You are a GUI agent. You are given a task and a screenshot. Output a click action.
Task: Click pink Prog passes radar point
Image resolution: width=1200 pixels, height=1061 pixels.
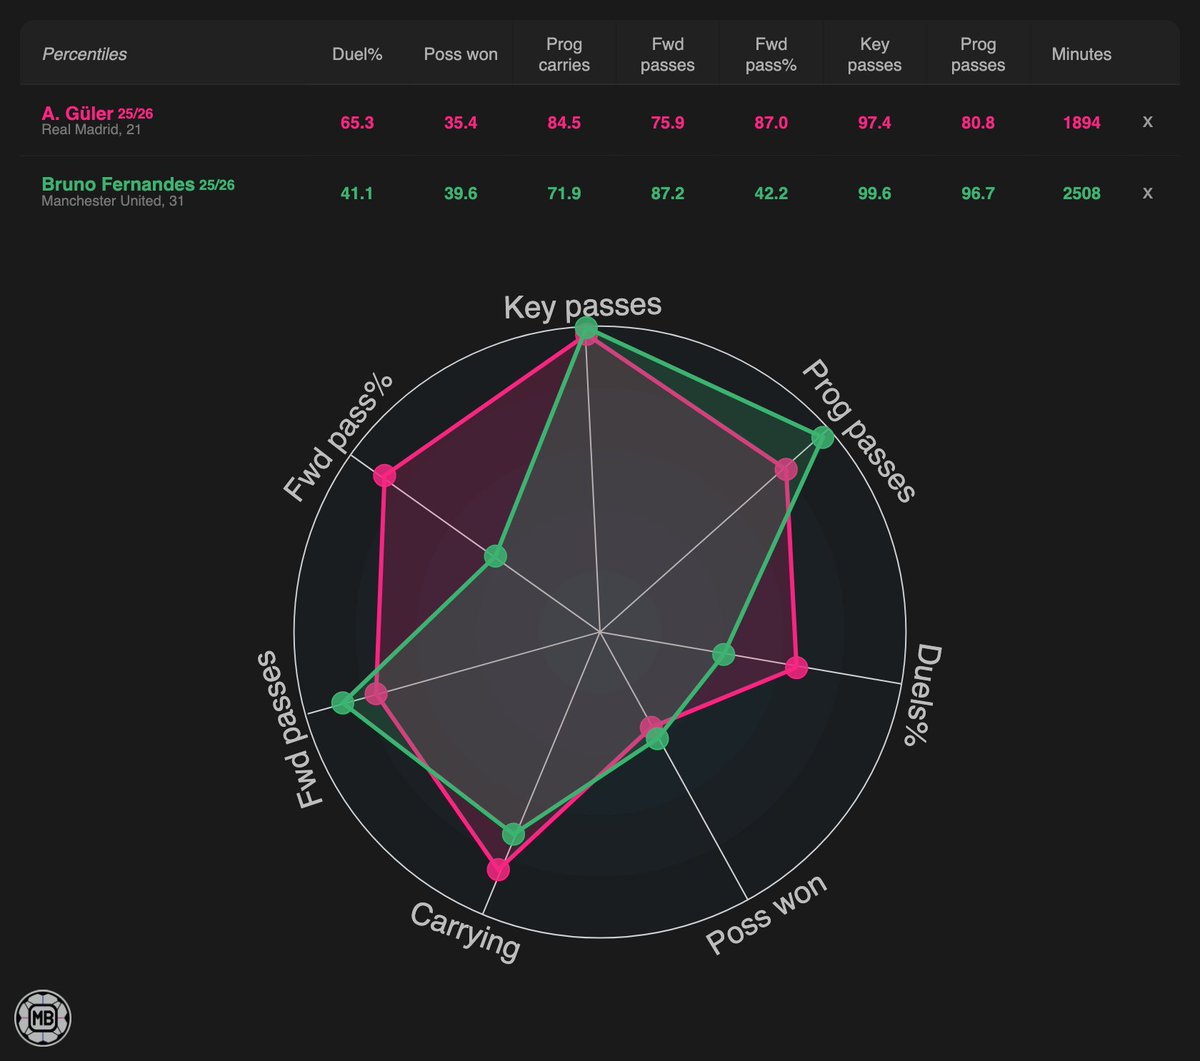(x=786, y=468)
